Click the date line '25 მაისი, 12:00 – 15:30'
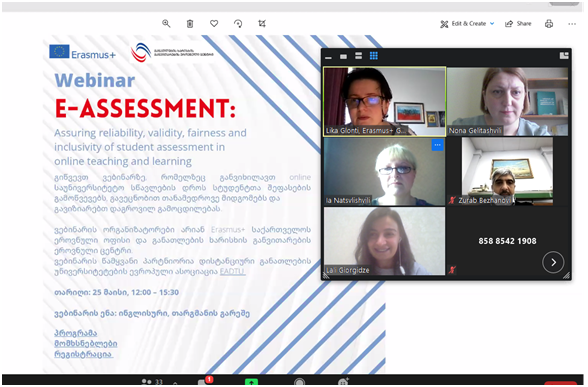The width and height of the screenshot is (588, 387). (117, 292)
